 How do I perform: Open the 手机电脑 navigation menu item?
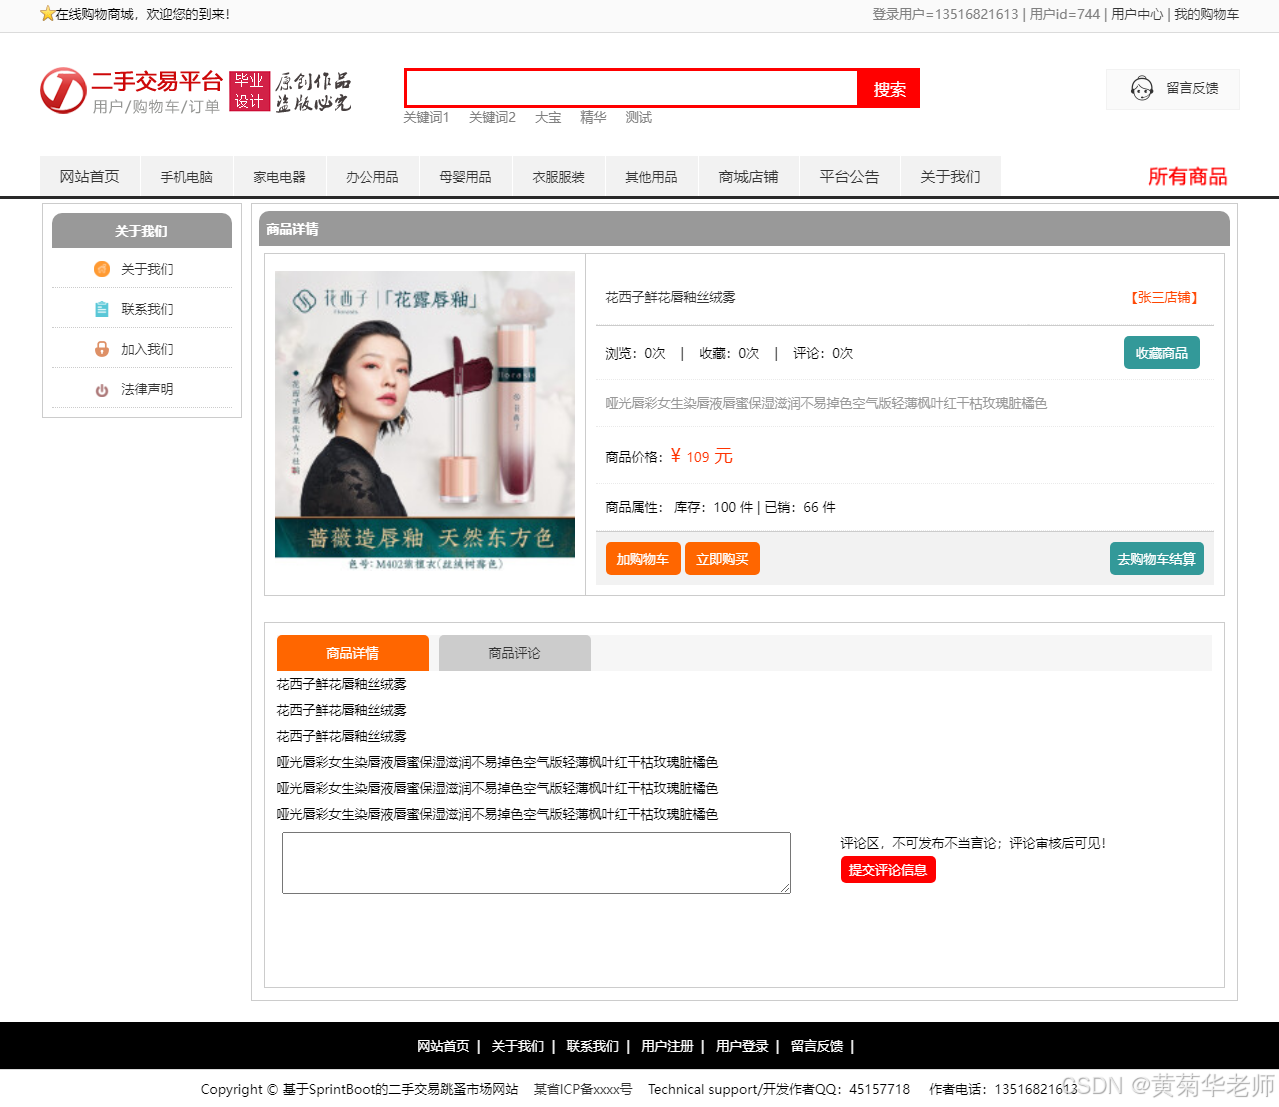pyautogui.click(x=186, y=175)
